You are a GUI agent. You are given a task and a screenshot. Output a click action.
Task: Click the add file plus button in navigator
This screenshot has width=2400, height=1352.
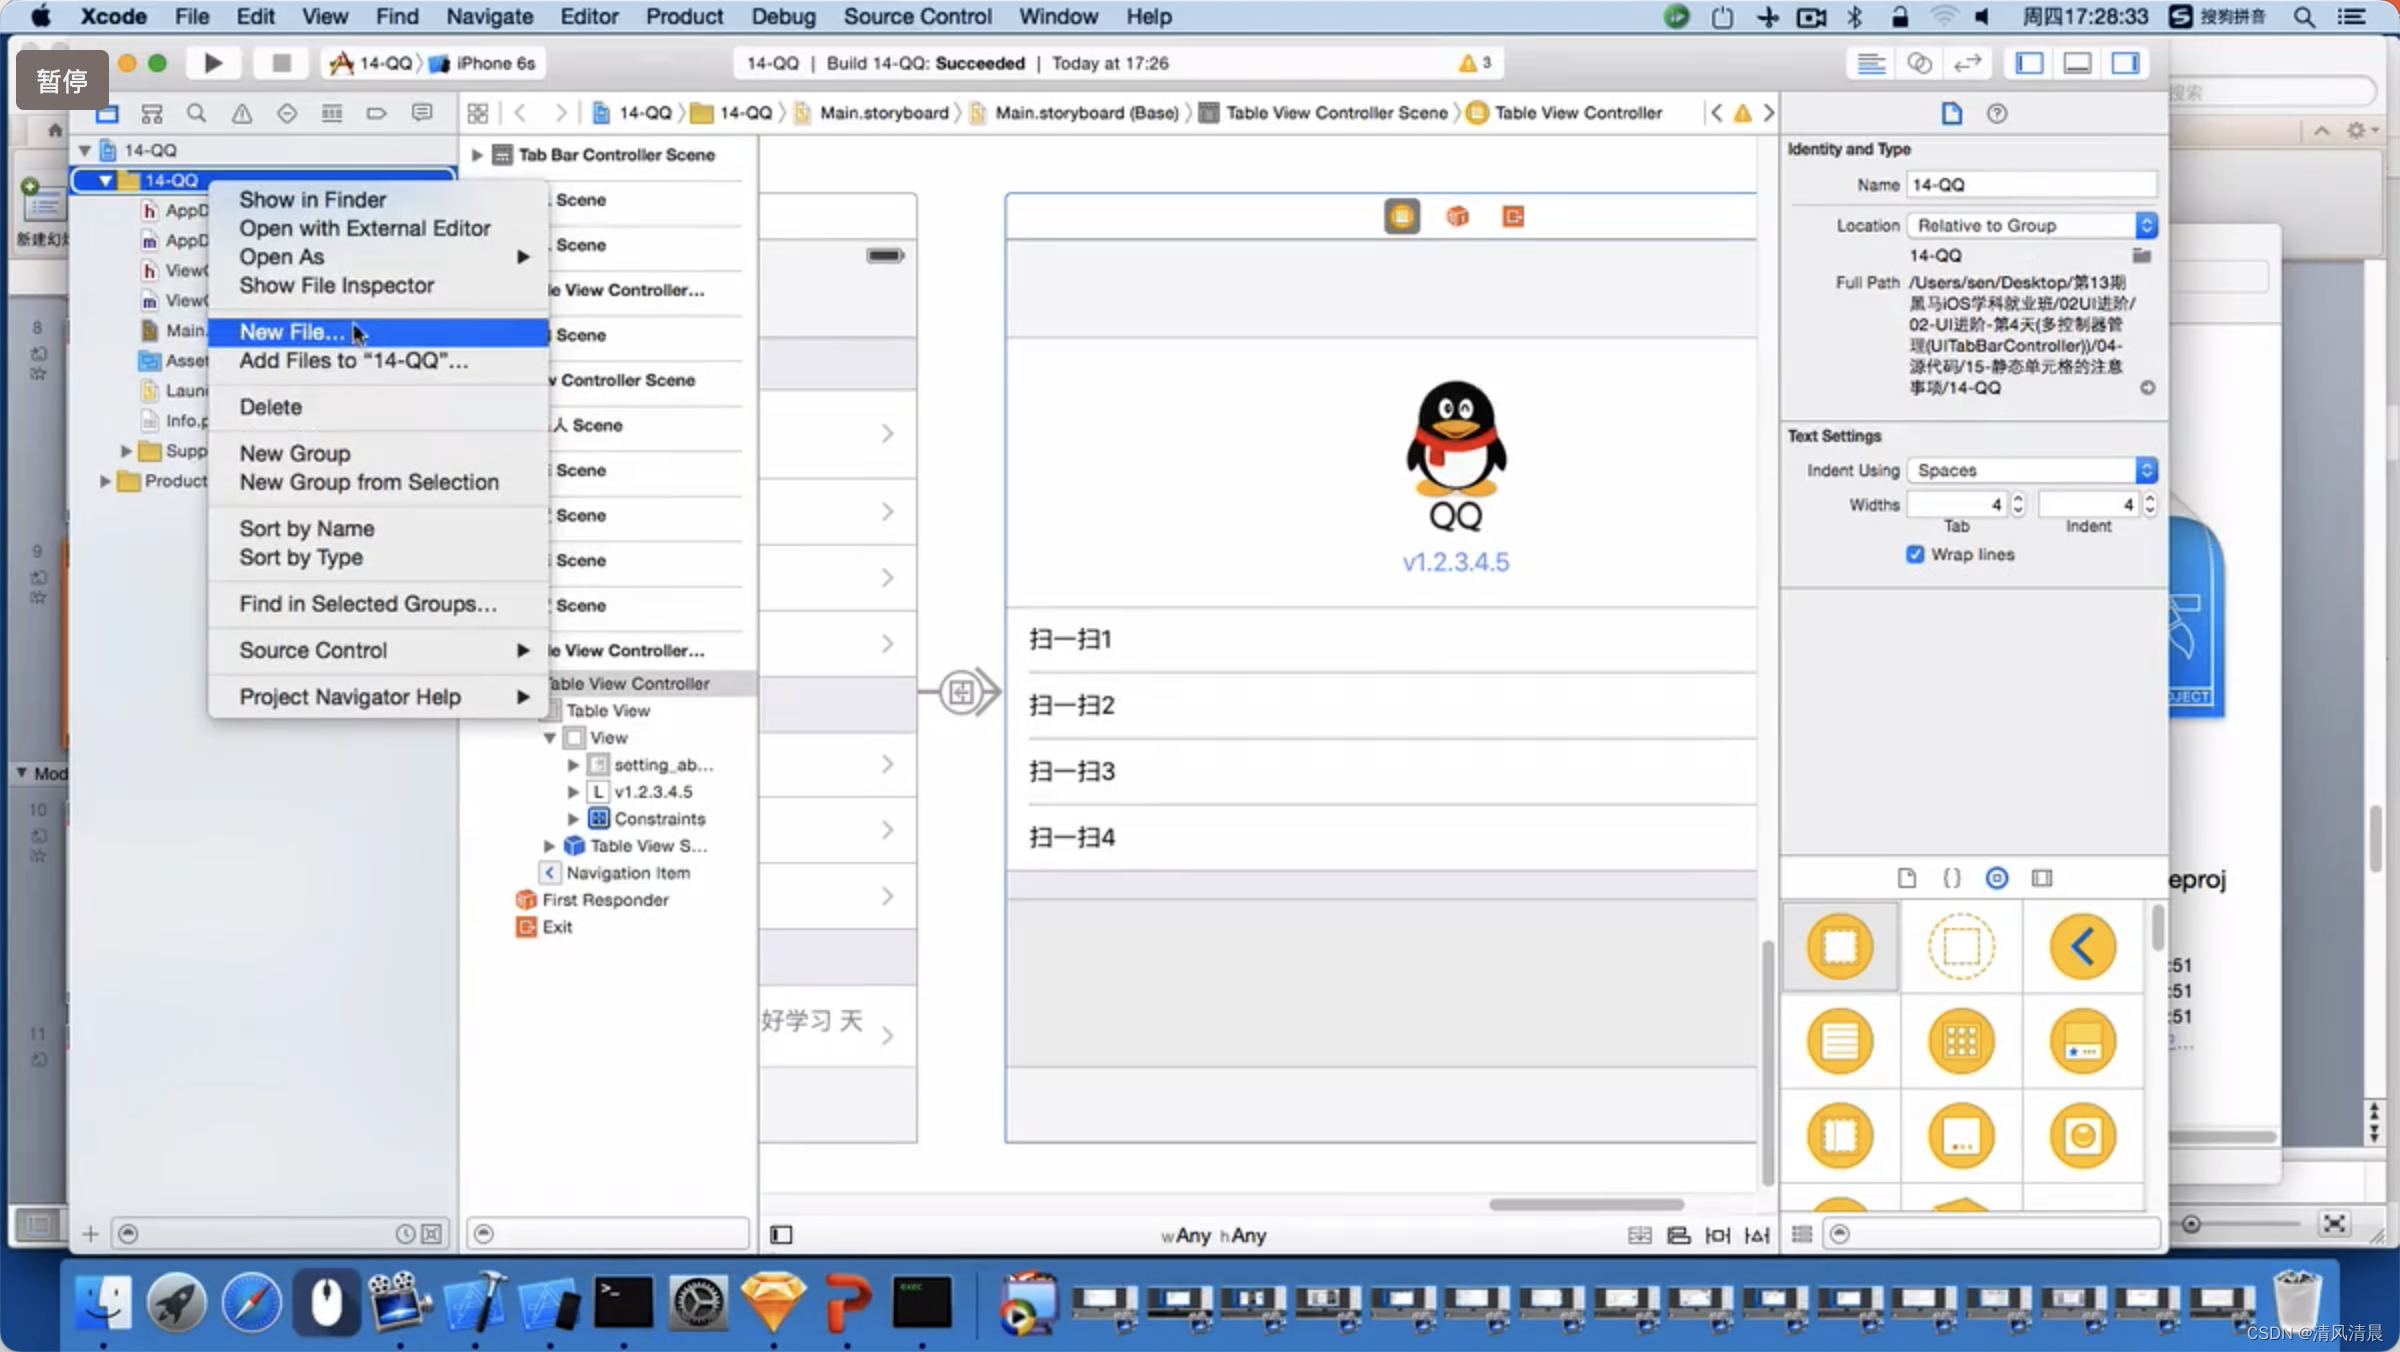point(90,1234)
